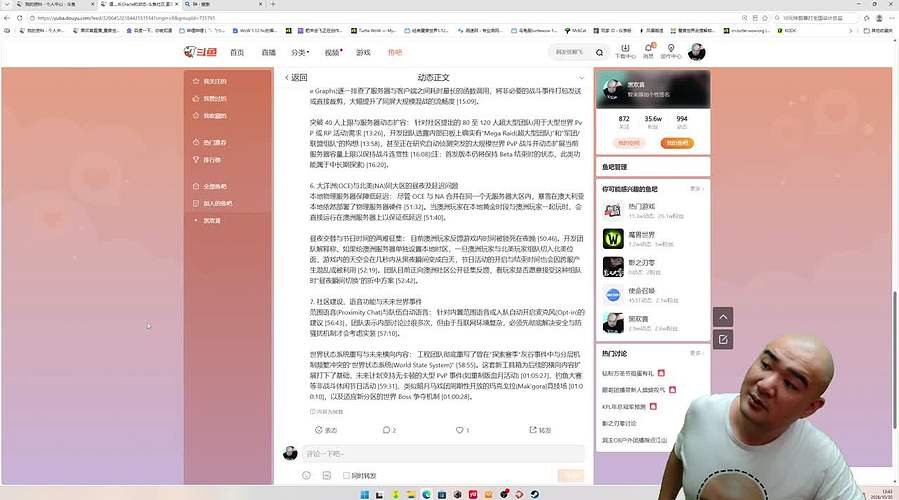Image resolution: width=899 pixels, height=500 pixels.
Task: Focus the comment input box
Action: (x=443, y=454)
